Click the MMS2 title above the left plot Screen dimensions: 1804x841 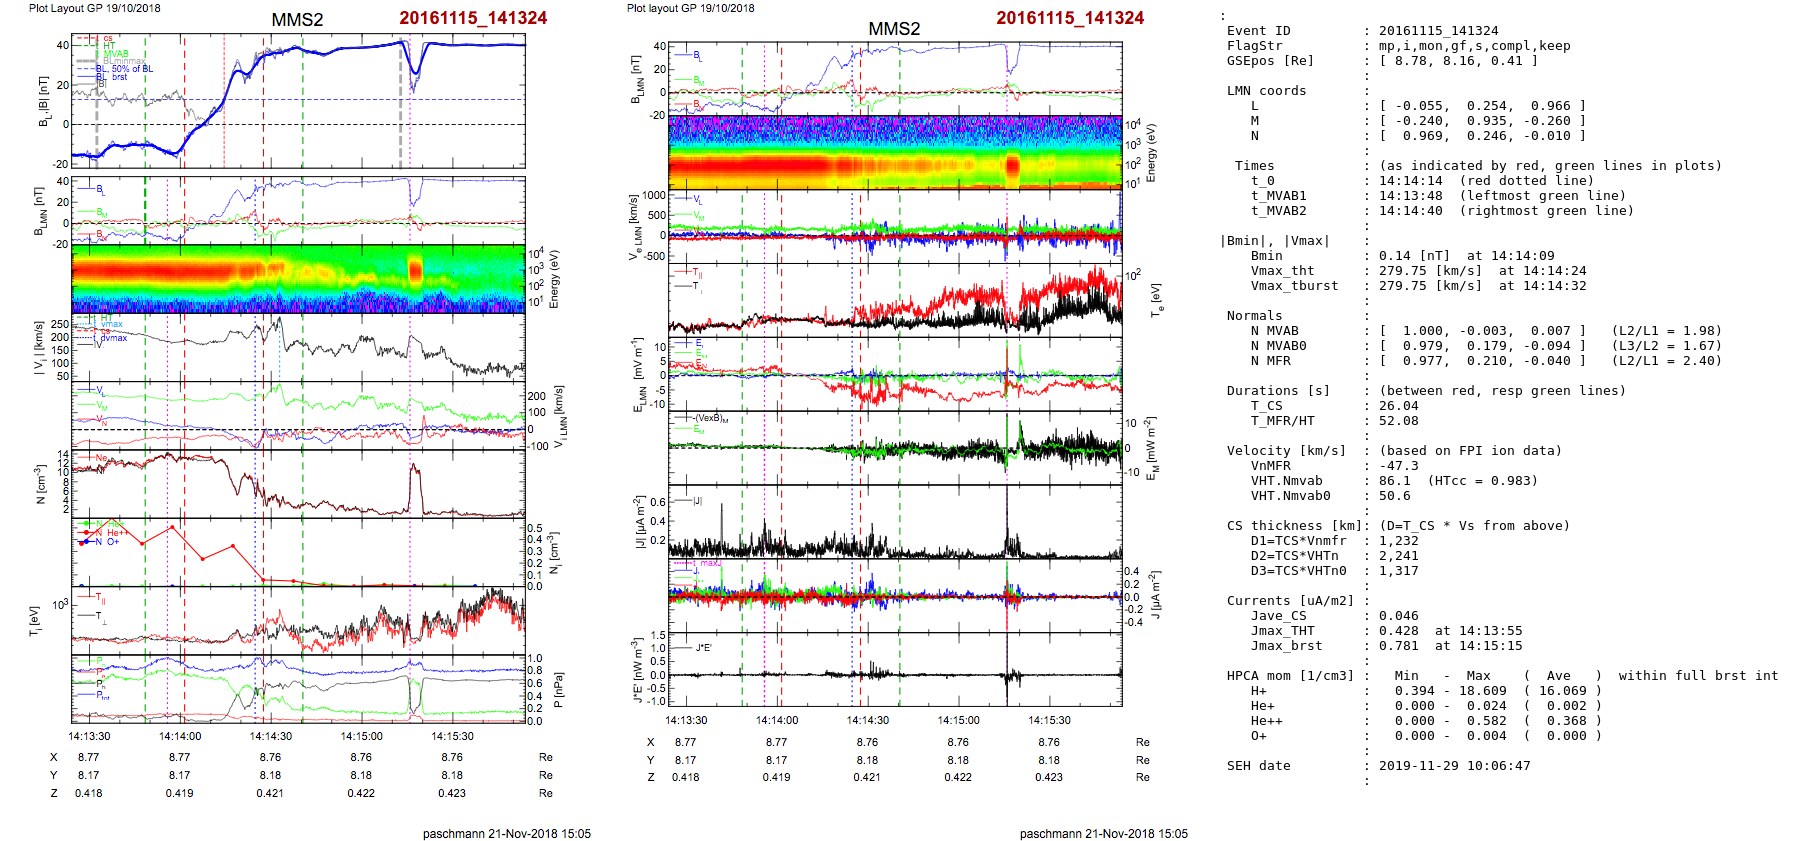click(297, 20)
